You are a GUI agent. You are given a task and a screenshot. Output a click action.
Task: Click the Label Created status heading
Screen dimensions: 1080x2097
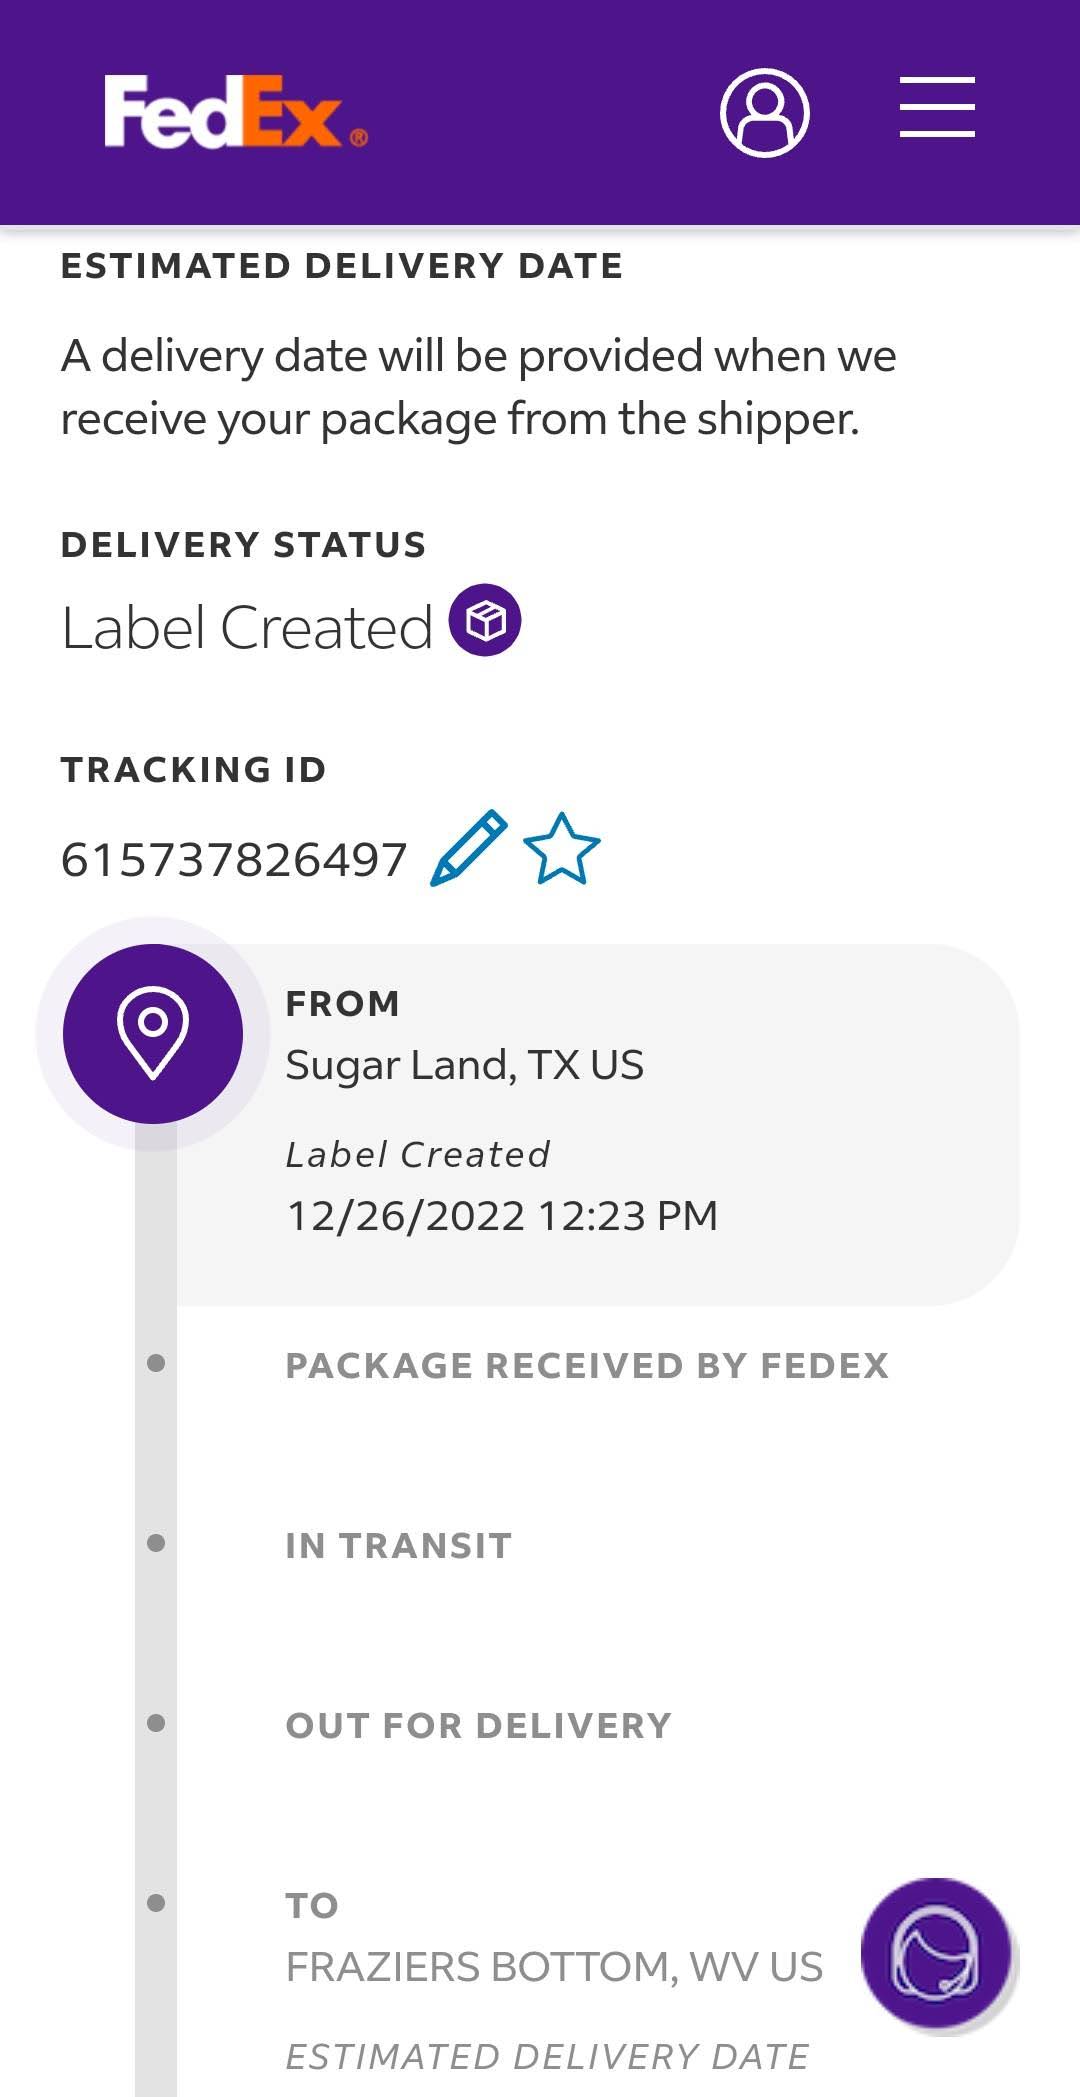[x=247, y=628]
